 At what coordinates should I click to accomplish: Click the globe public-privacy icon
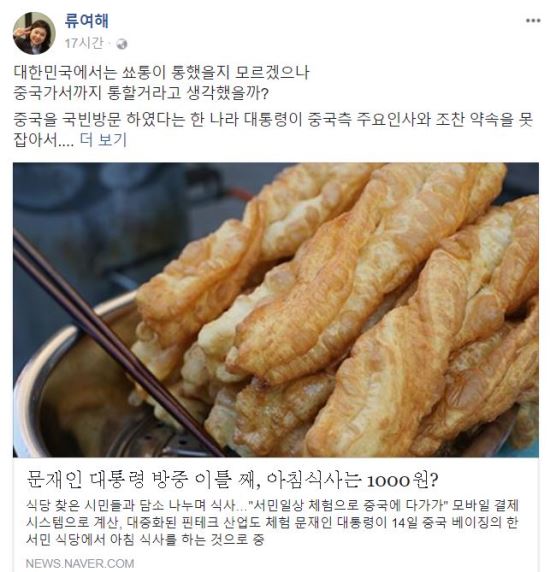[121, 44]
